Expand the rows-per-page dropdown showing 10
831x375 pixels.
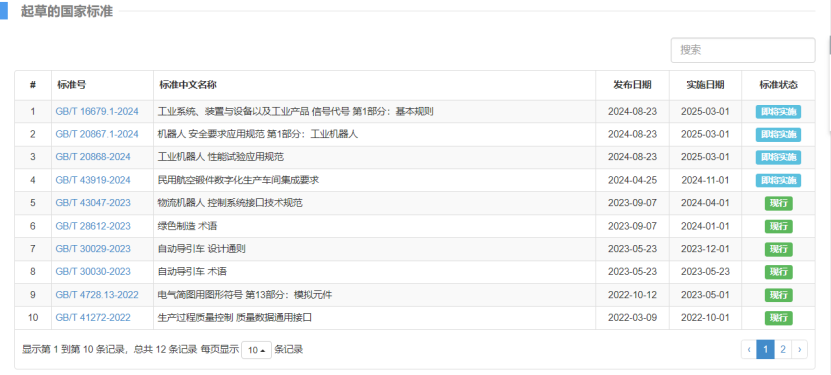tap(257, 350)
